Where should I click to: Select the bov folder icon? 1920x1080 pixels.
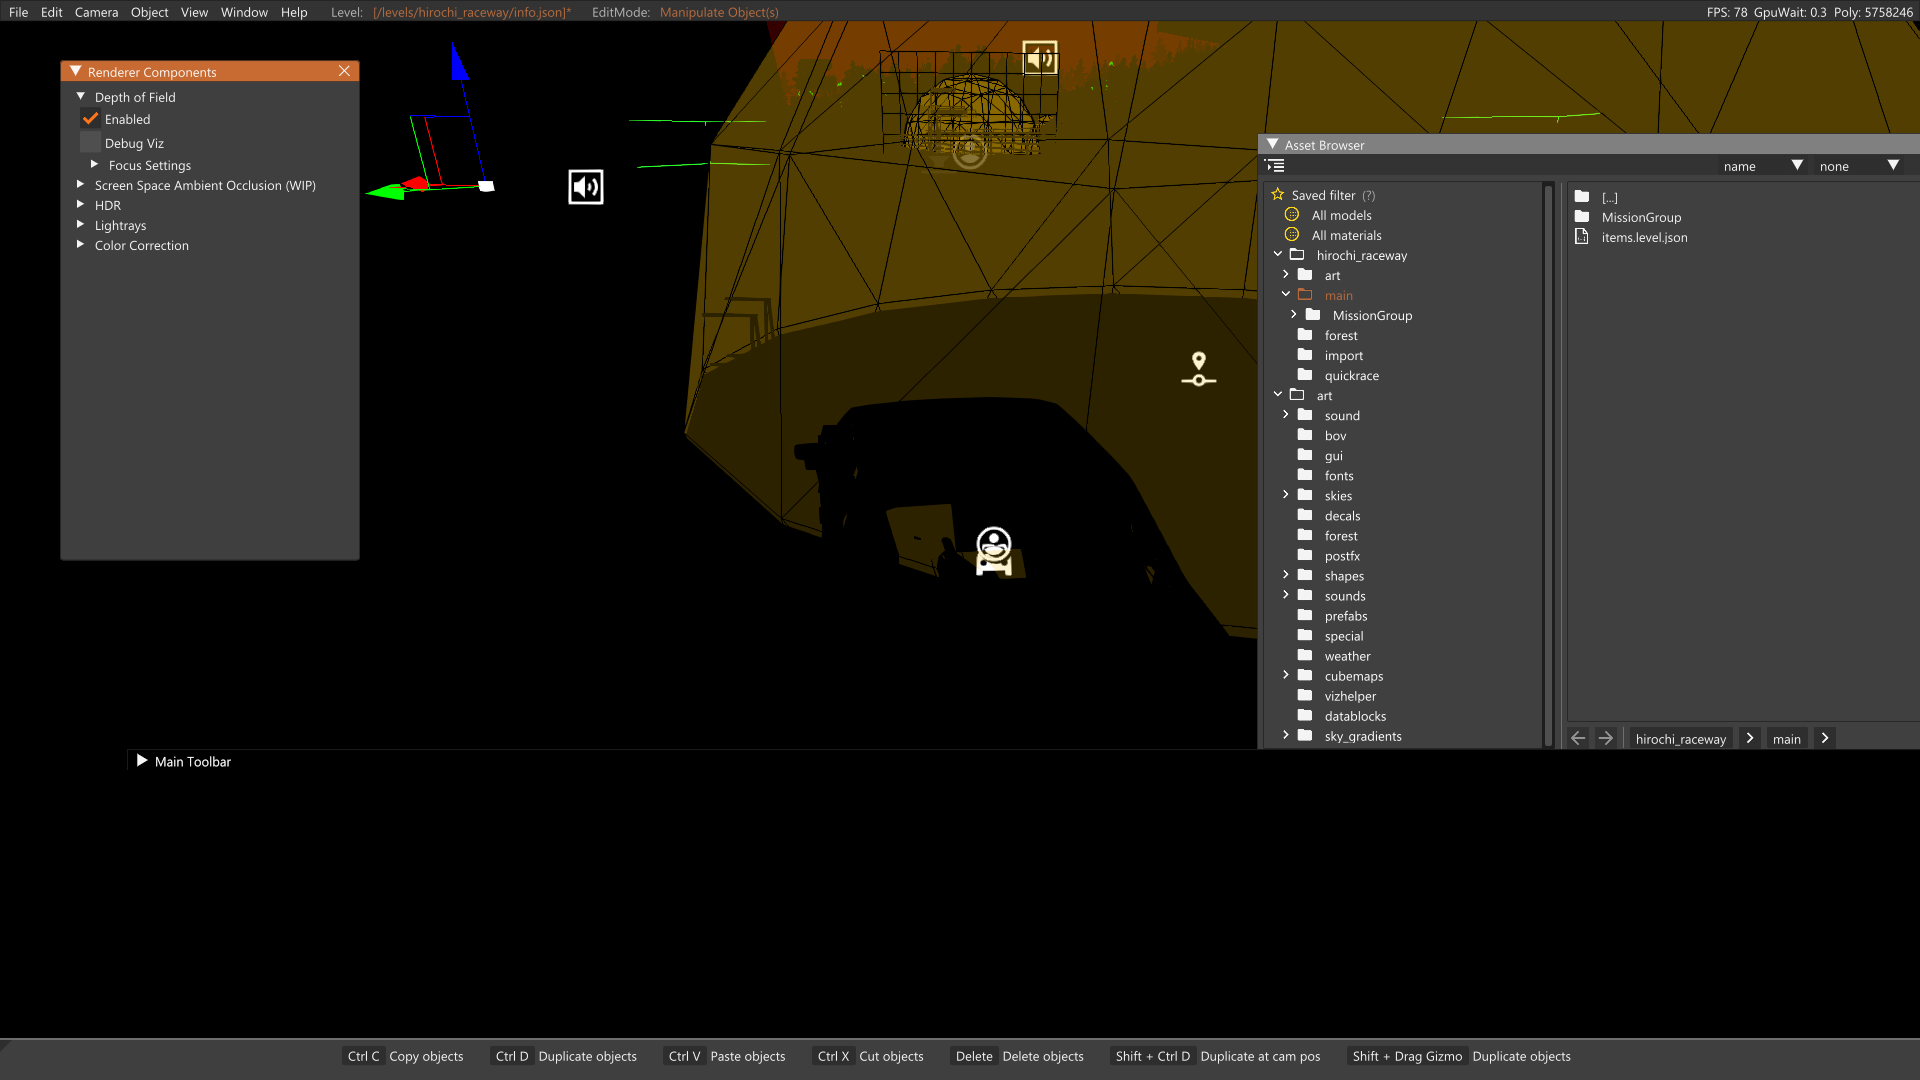1305,435
